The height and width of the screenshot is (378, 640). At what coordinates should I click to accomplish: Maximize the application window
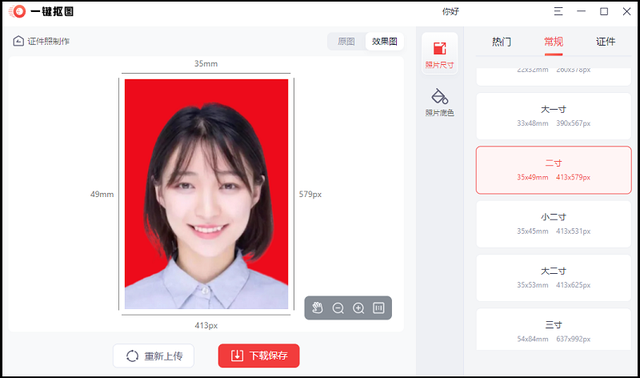pos(604,11)
